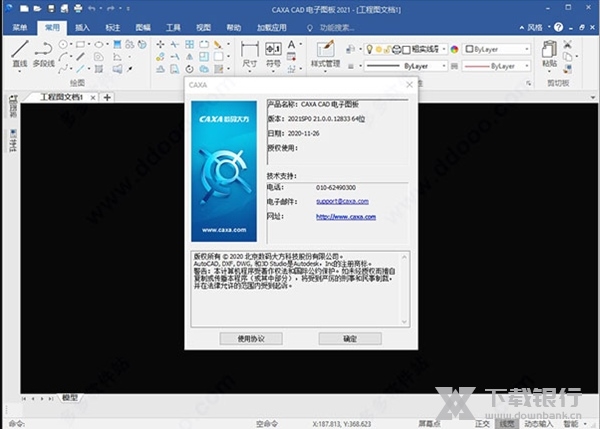Viewport: 600px width, 429px height.
Task: Click the copyright text scrollbar down arrow
Action: [404, 322]
